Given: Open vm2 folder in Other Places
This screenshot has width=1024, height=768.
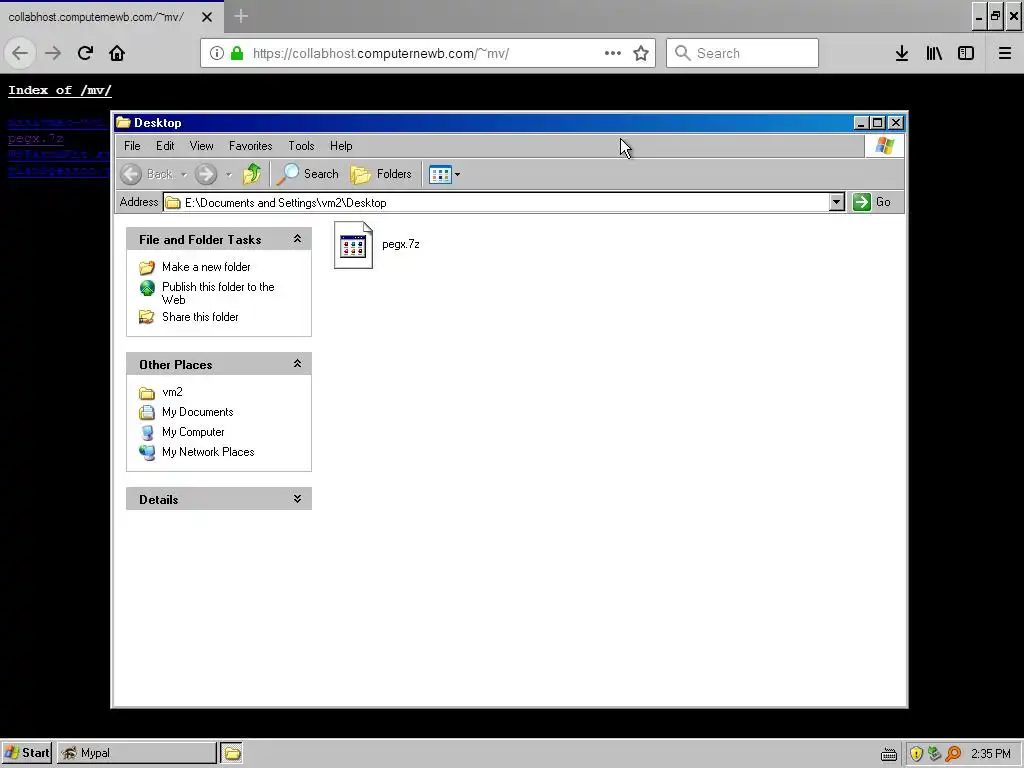Looking at the screenshot, I should [x=172, y=392].
